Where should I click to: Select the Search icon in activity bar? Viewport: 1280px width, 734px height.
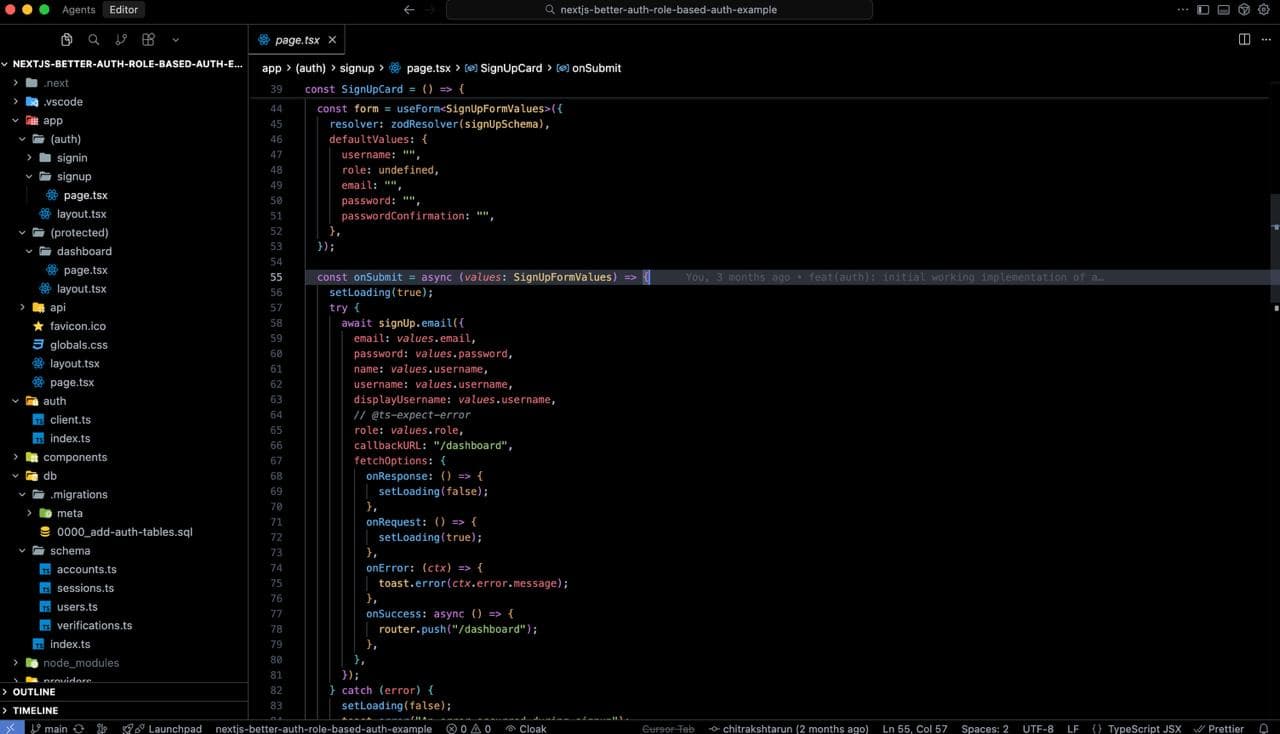(93, 40)
